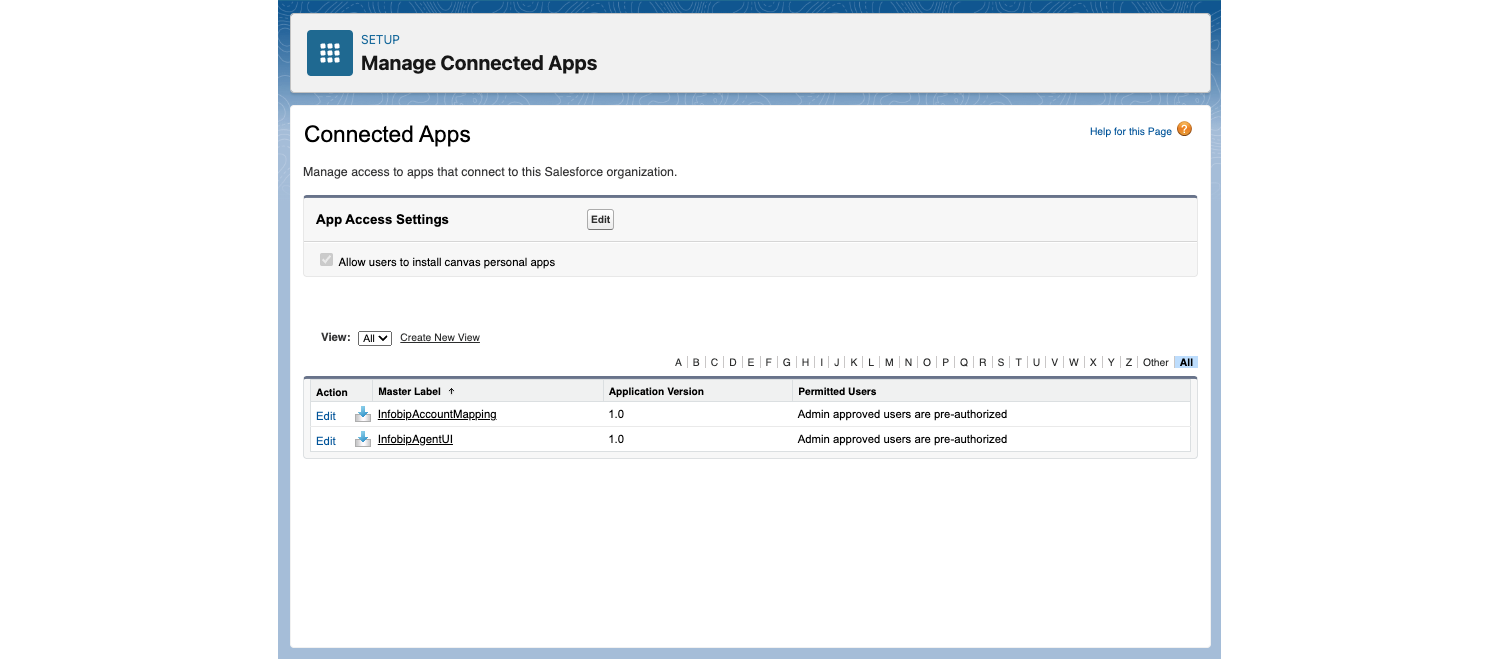Click Edit button in App Access Settings
Image resolution: width=1500 pixels, height=659 pixels.
coord(600,220)
